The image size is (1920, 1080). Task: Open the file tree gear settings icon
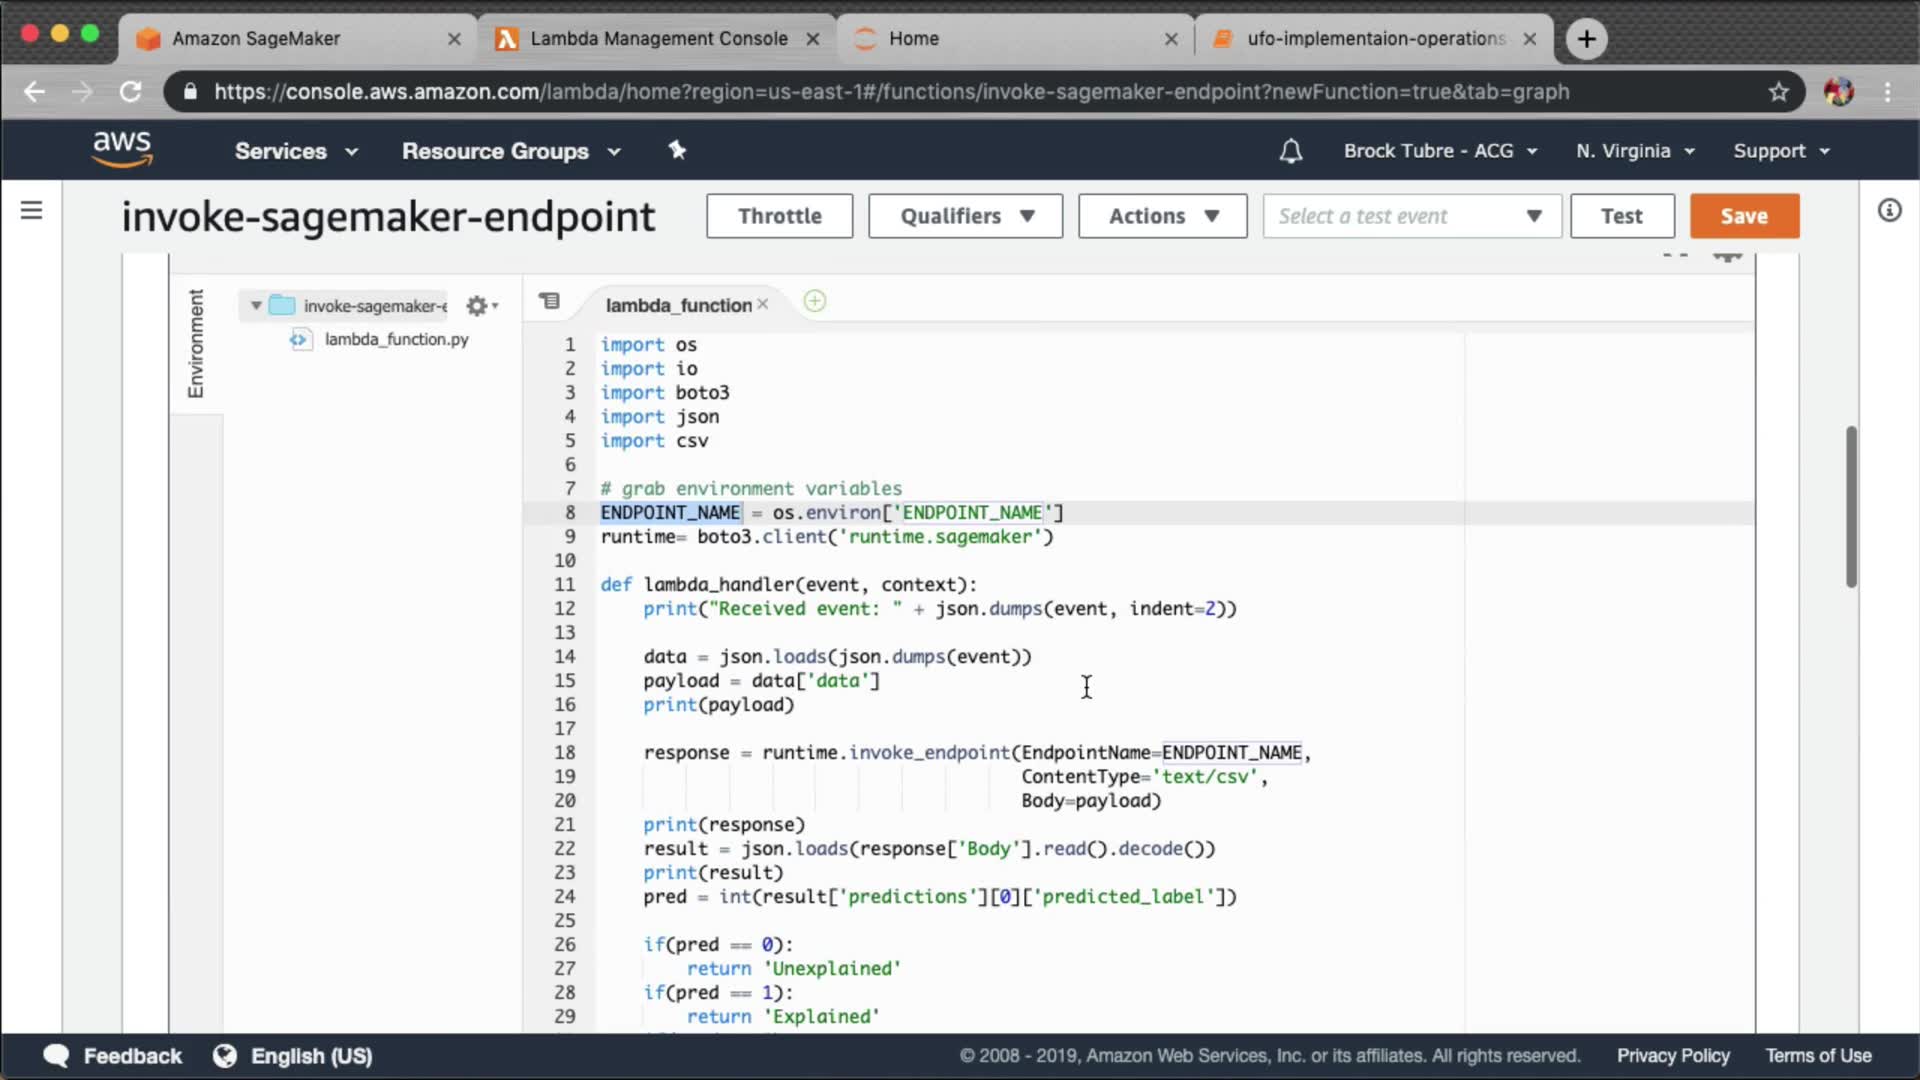478,306
